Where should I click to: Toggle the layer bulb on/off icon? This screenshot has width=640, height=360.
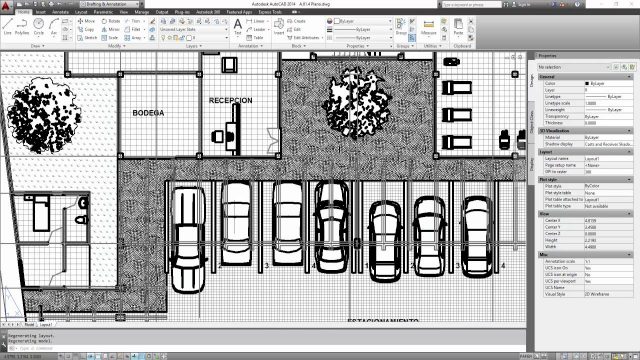[163, 38]
